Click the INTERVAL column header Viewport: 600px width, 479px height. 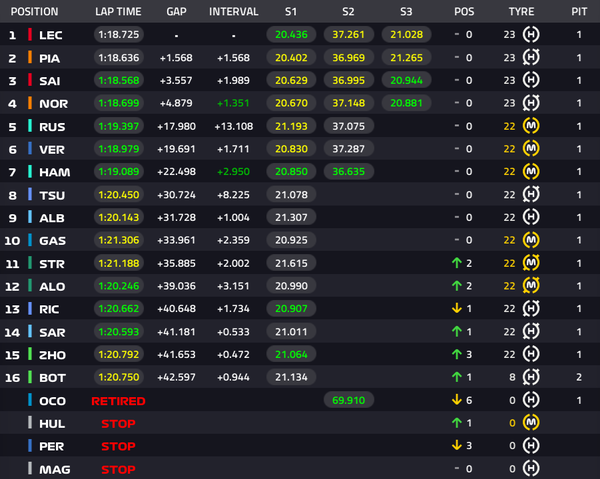click(x=233, y=11)
